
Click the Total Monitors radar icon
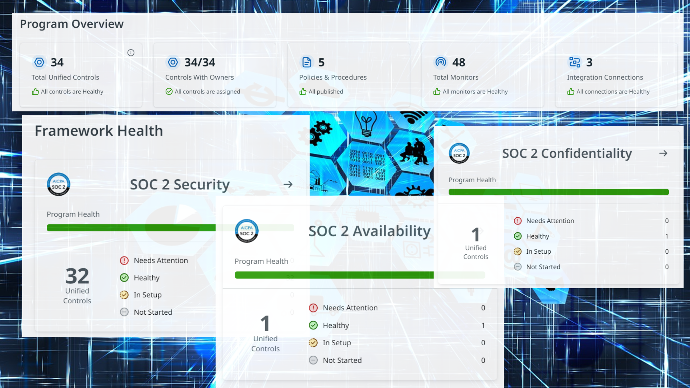(x=440, y=62)
